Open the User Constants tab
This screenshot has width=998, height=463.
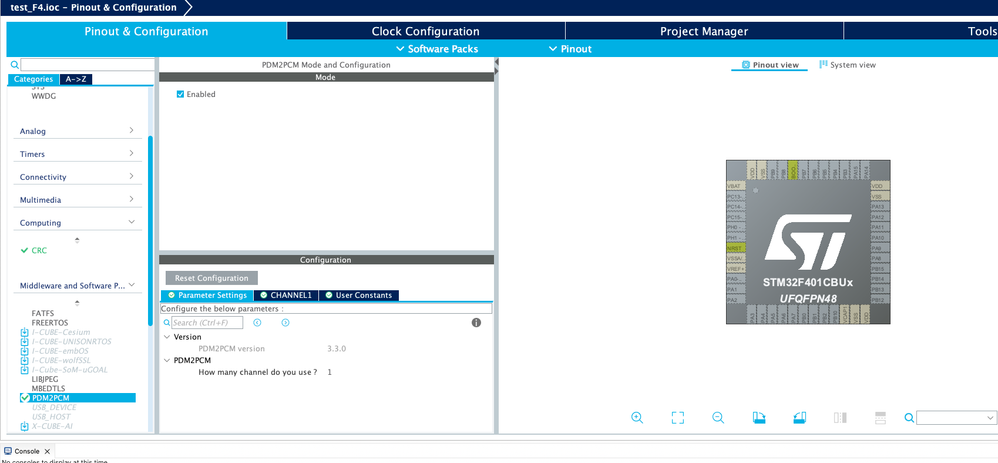tap(358, 296)
